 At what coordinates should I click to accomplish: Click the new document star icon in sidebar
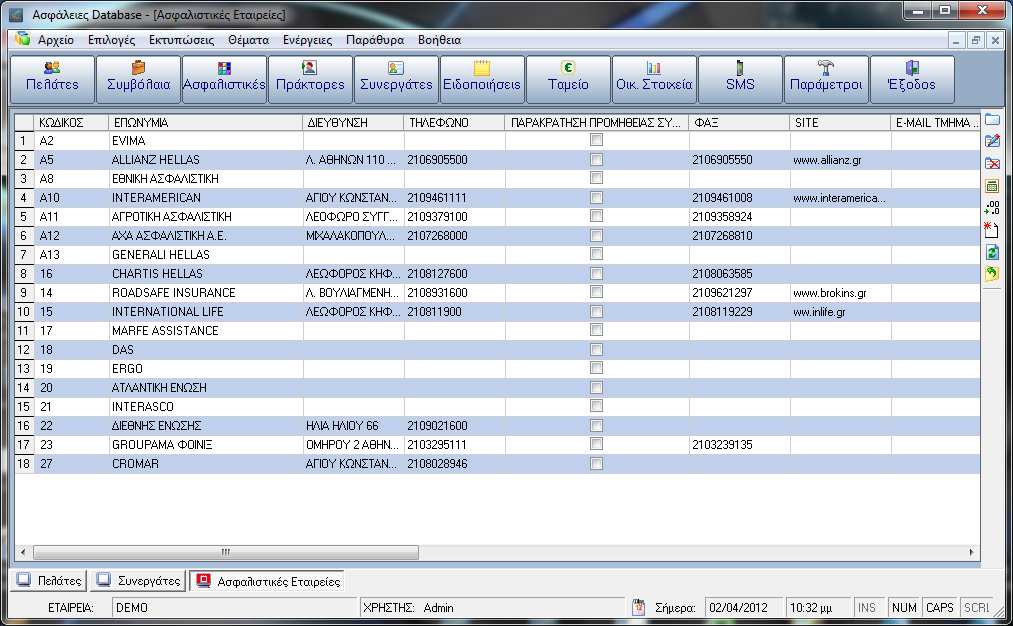pos(992,229)
